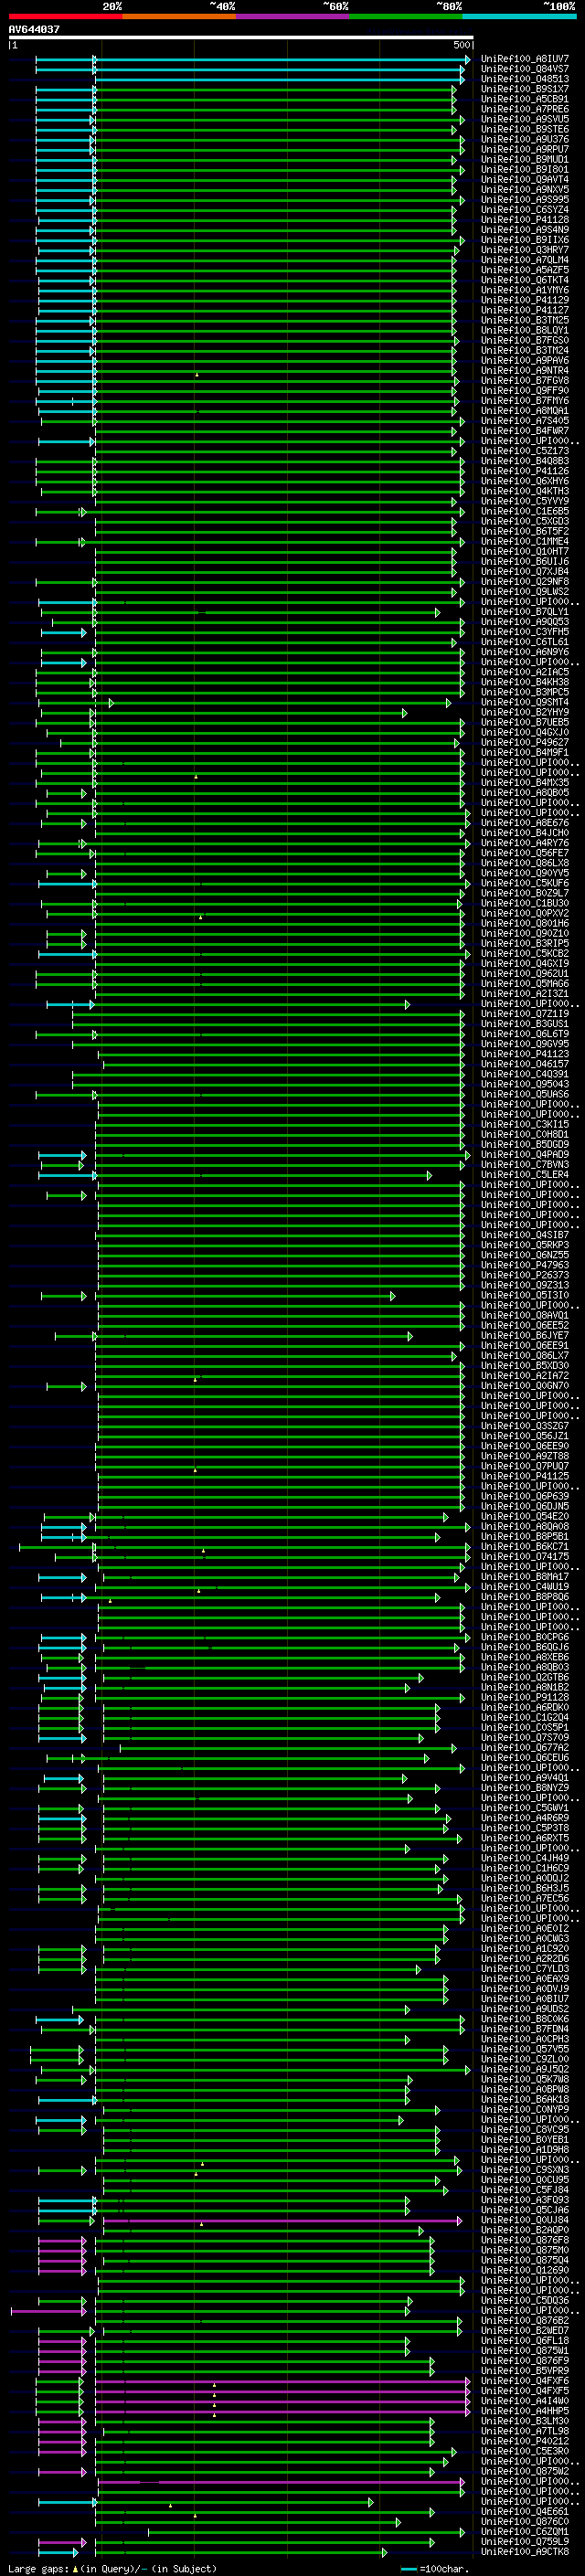The image size is (585, 2576).
Task: Open the UniRef100_O74175 entry
Action: point(525,1557)
